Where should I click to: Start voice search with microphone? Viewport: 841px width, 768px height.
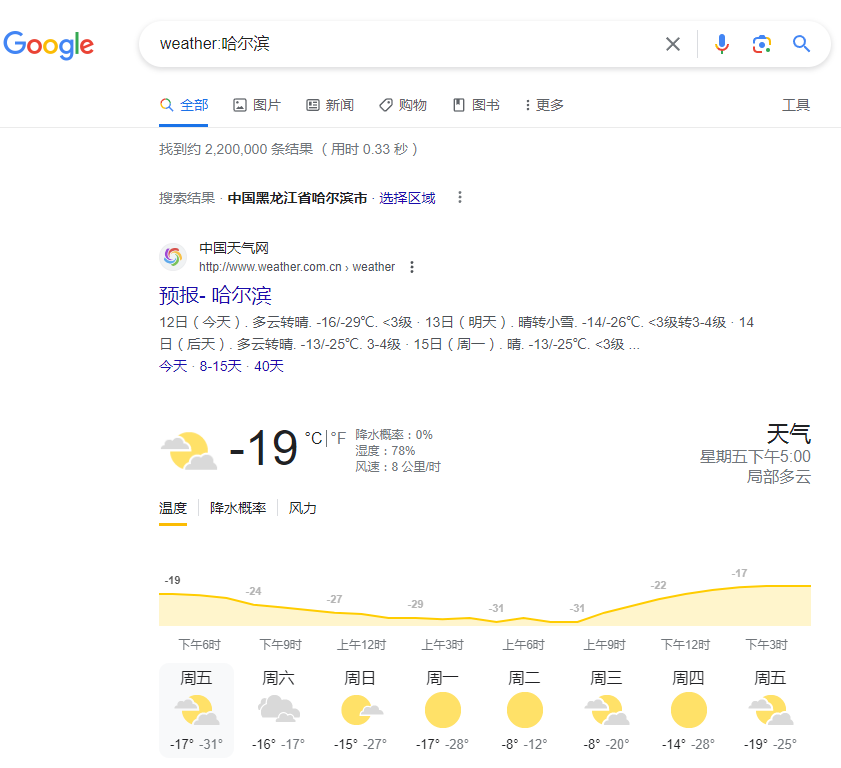click(722, 44)
